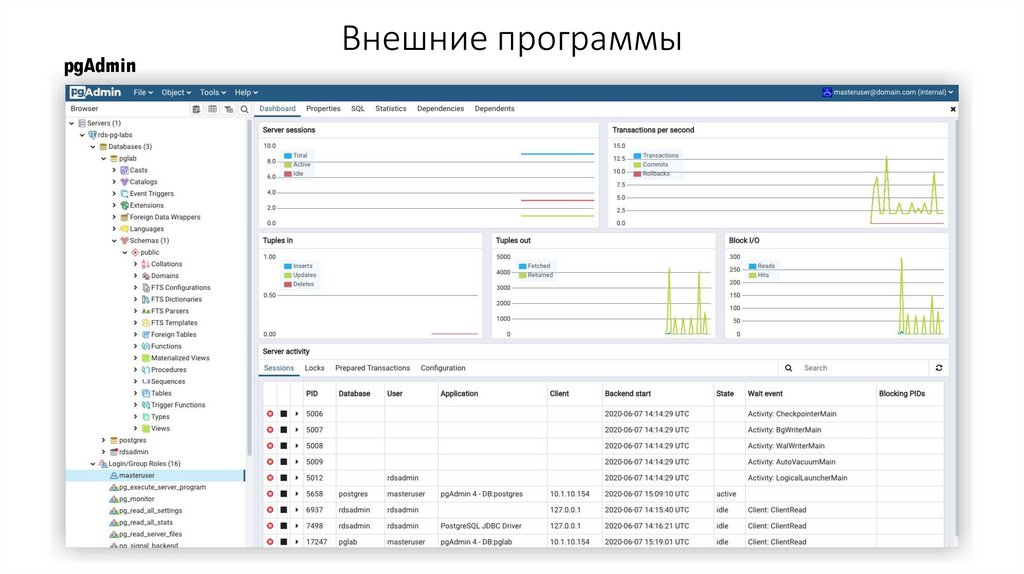The height and width of the screenshot is (574, 1024).
Task: Cancel query stop icon for PID 7498
Action: (x=283, y=526)
